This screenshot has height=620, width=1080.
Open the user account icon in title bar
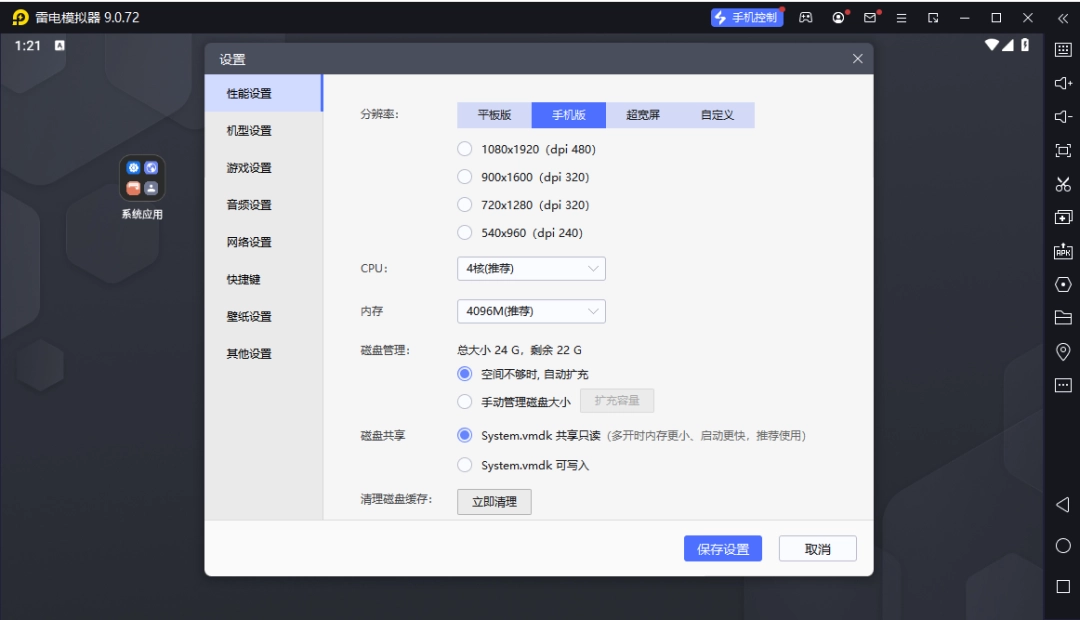pyautogui.click(x=838, y=18)
